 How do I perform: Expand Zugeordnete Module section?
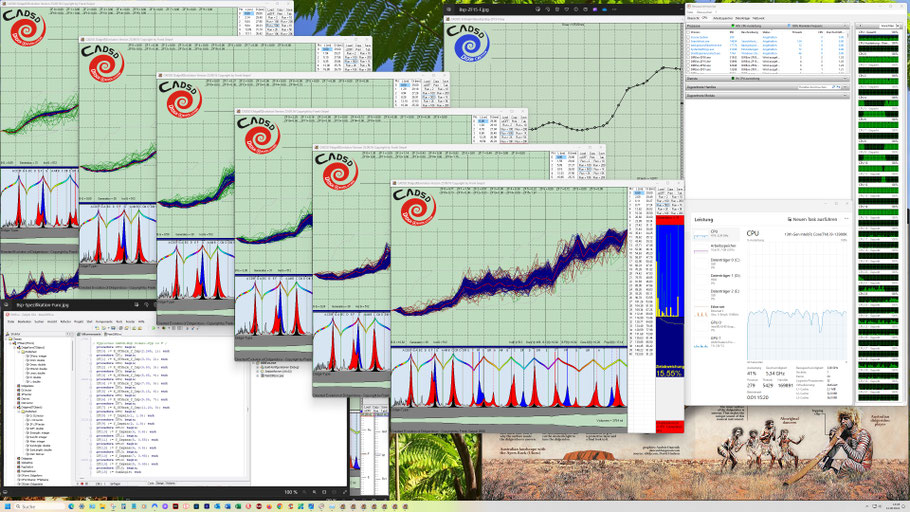pos(844,96)
